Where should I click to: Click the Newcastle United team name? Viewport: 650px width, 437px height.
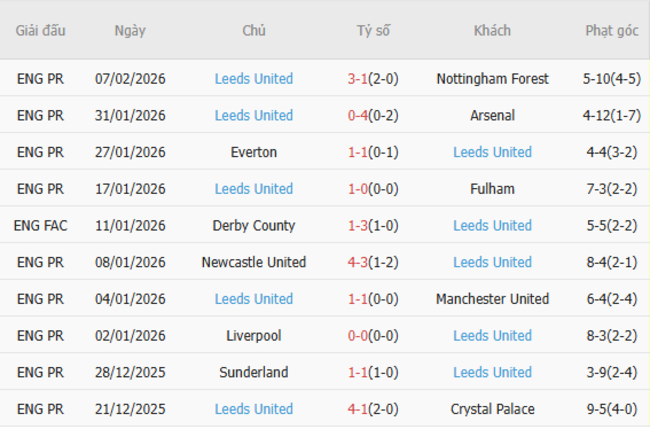(x=253, y=262)
